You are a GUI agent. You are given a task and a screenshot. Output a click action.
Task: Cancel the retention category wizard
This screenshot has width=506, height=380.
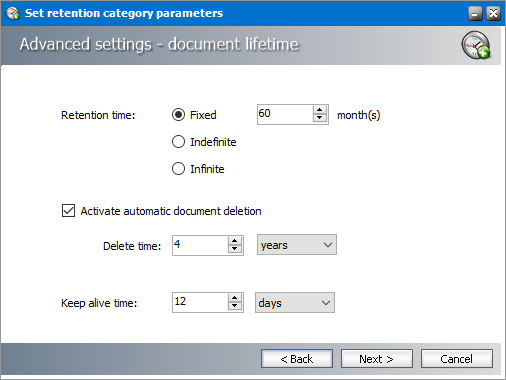point(457,359)
